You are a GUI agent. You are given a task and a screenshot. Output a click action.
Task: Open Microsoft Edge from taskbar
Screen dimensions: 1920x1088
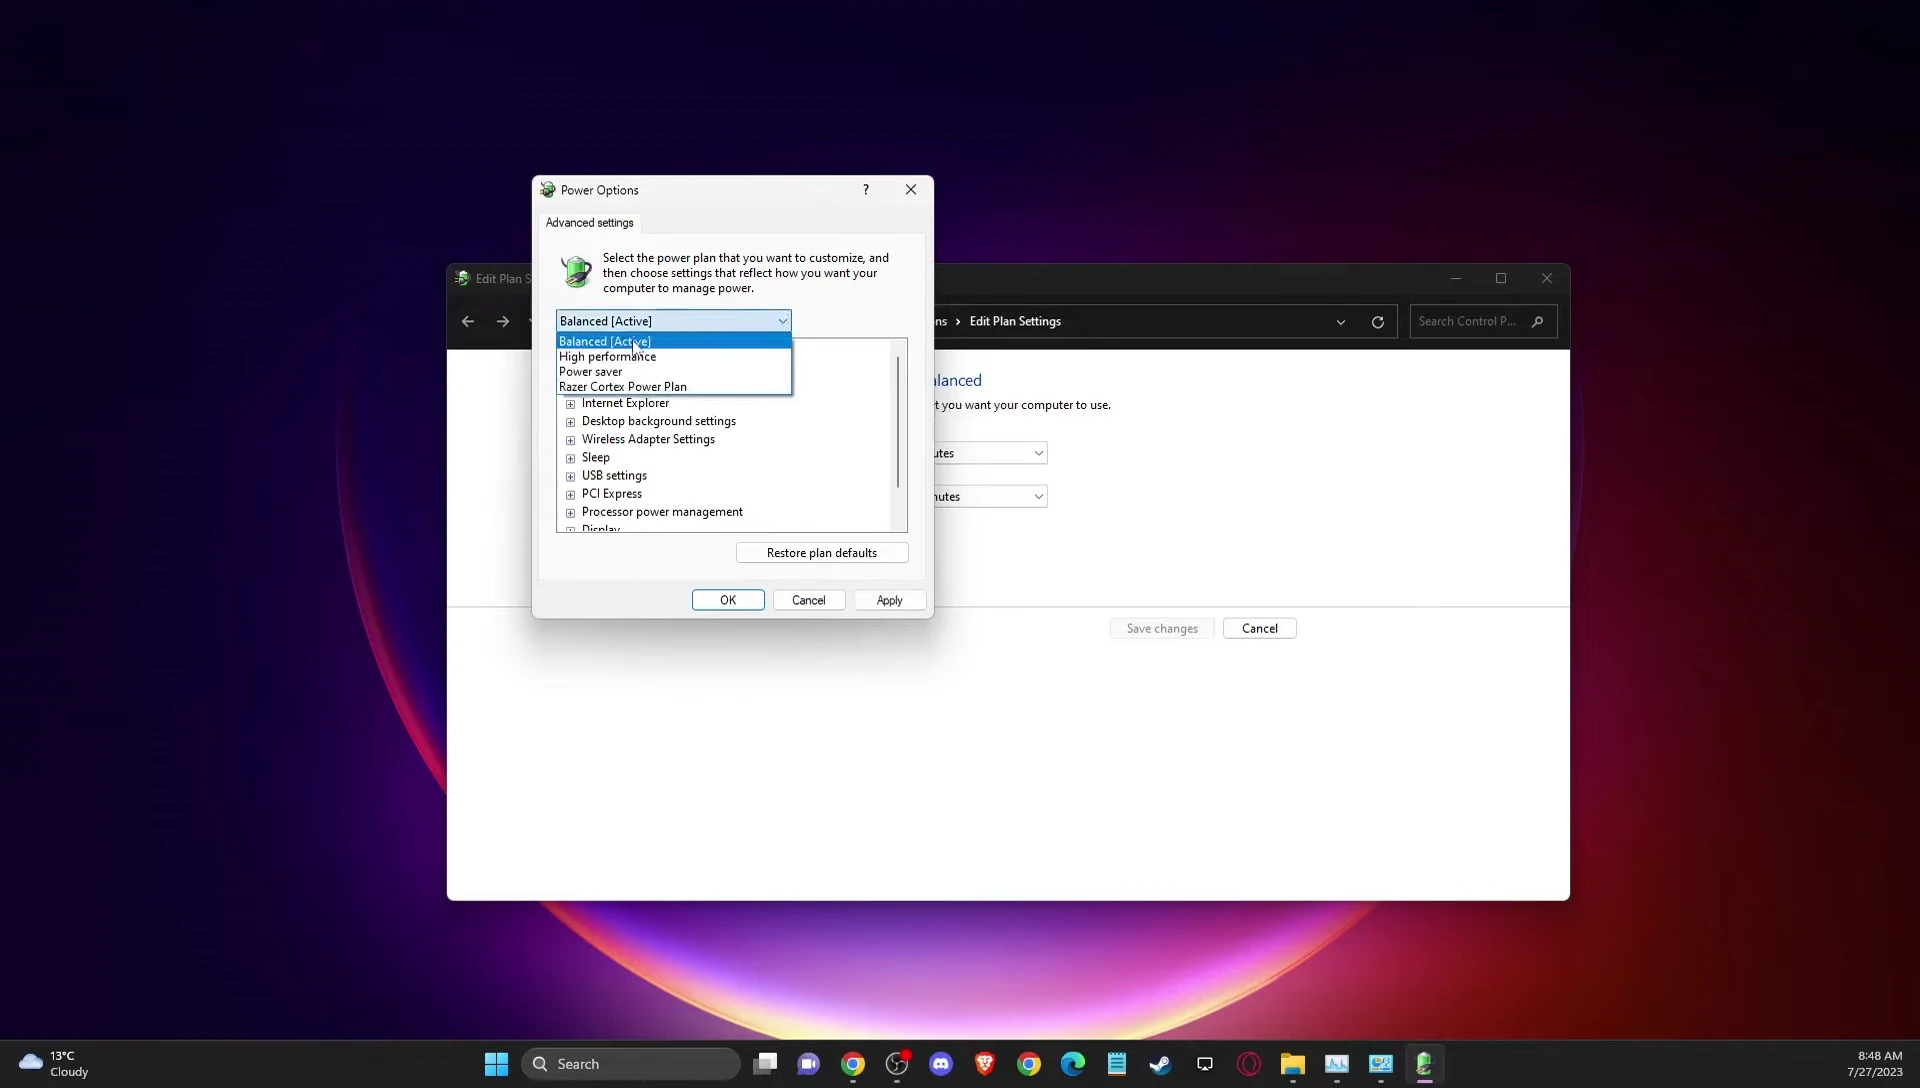coord(1073,1064)
